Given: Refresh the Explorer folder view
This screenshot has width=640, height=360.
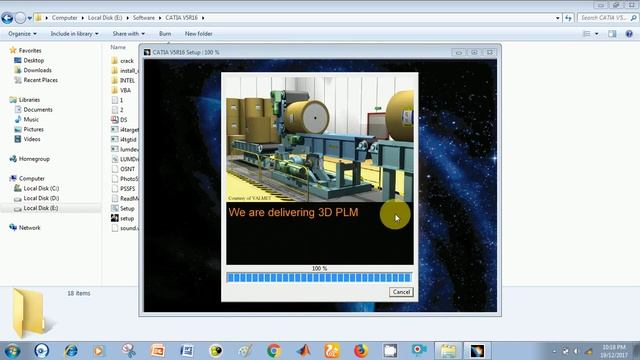Looking at the screenshot, I should (568, 18).
